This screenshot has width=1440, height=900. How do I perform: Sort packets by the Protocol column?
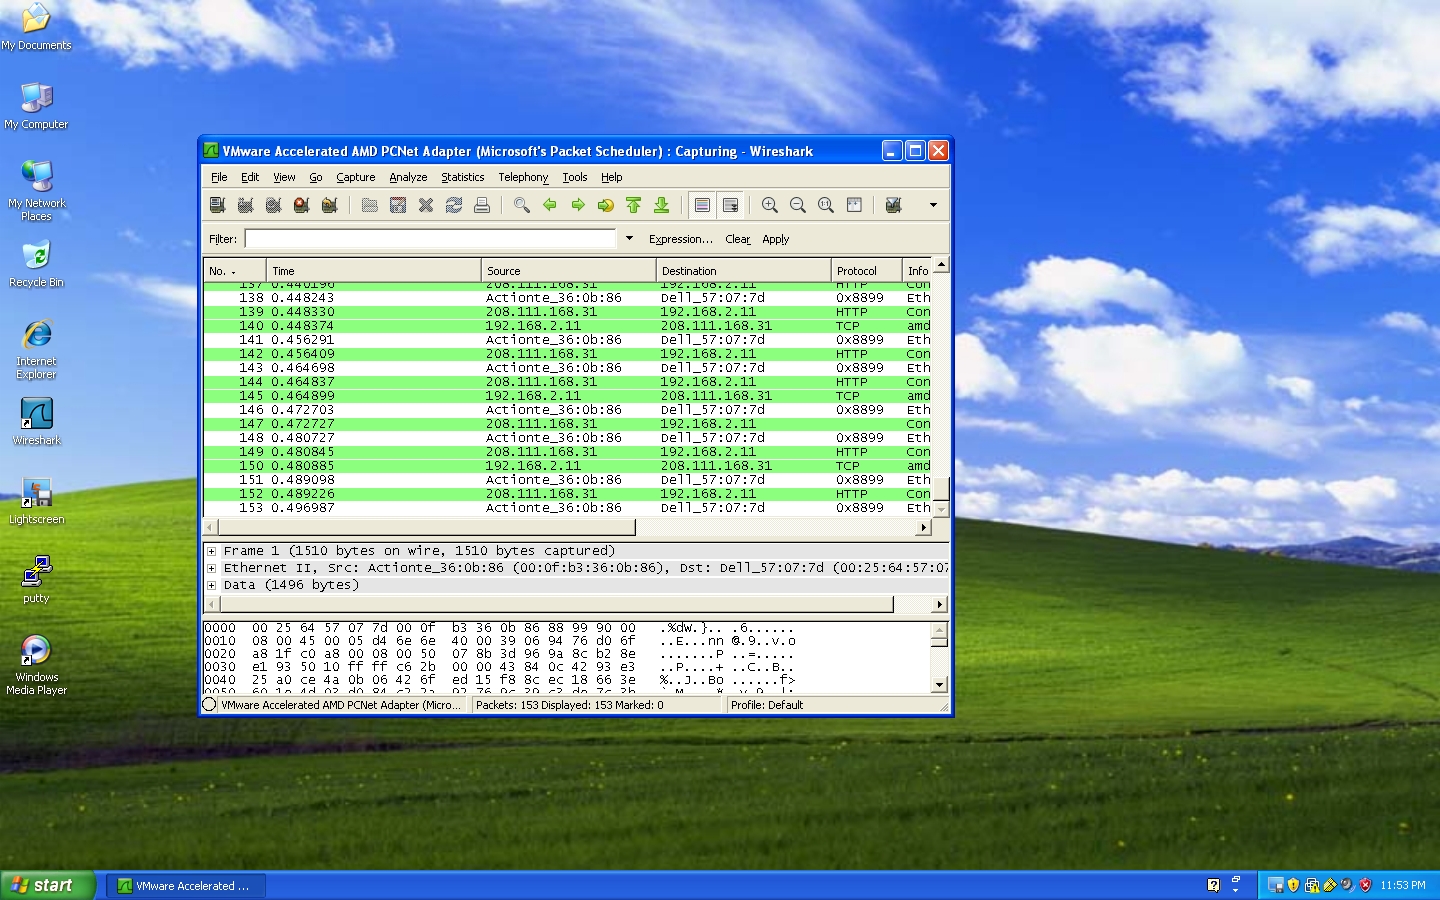pos(866,271)
